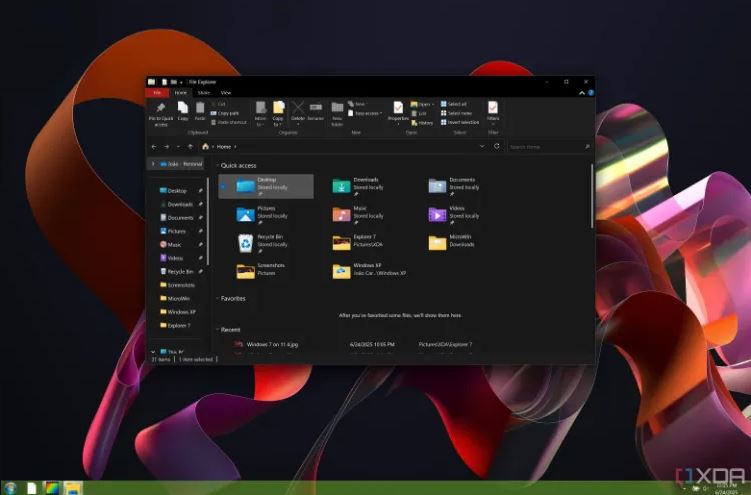Image resolution: width=751 pixels, height=495 pixels.
Task: Select Documents in the navigation pane
Action: [x=180, y=217]
